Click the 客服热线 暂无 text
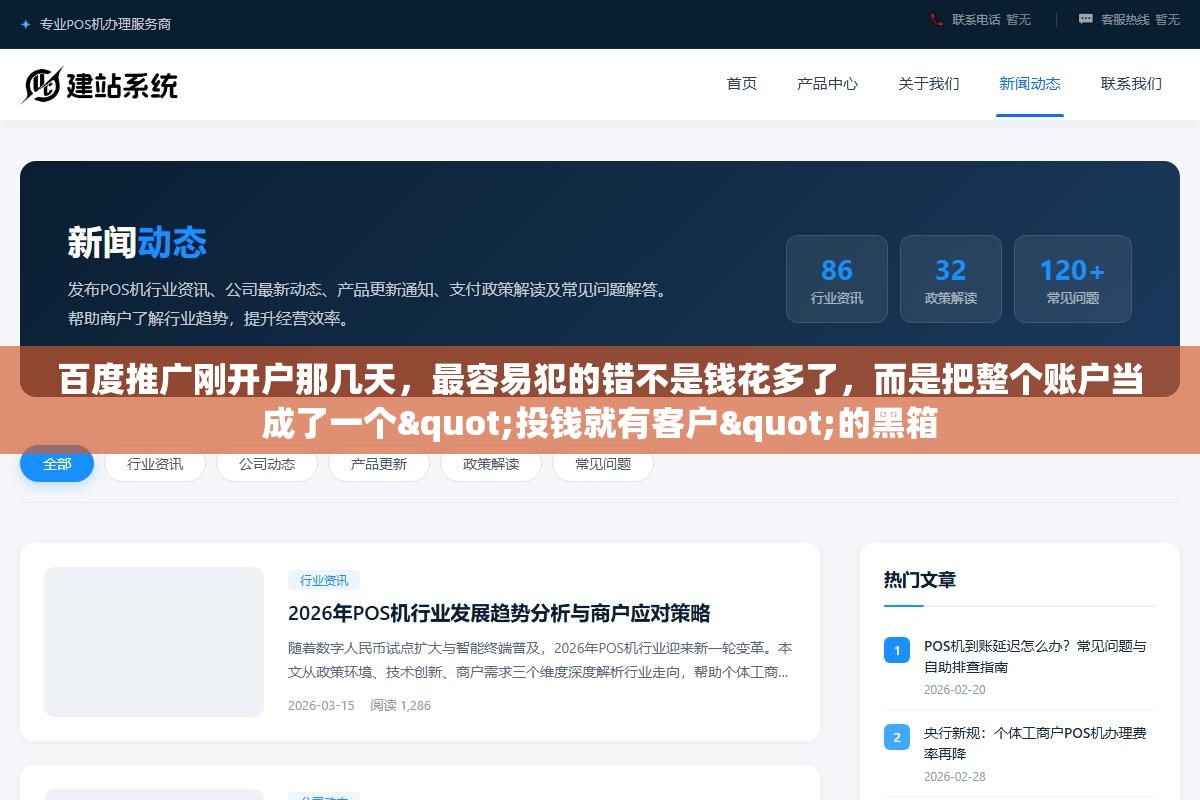Image resolution: width=1200 pixels, height=800 pixels. 1140,19
